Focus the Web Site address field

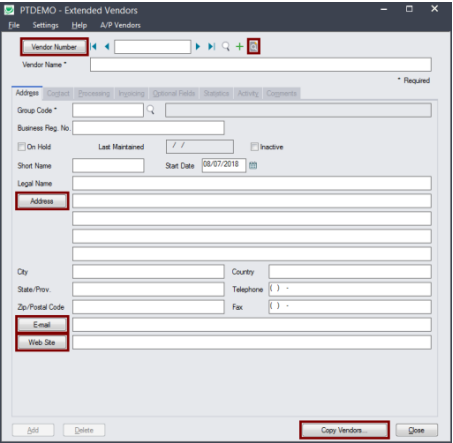point(252,342)
